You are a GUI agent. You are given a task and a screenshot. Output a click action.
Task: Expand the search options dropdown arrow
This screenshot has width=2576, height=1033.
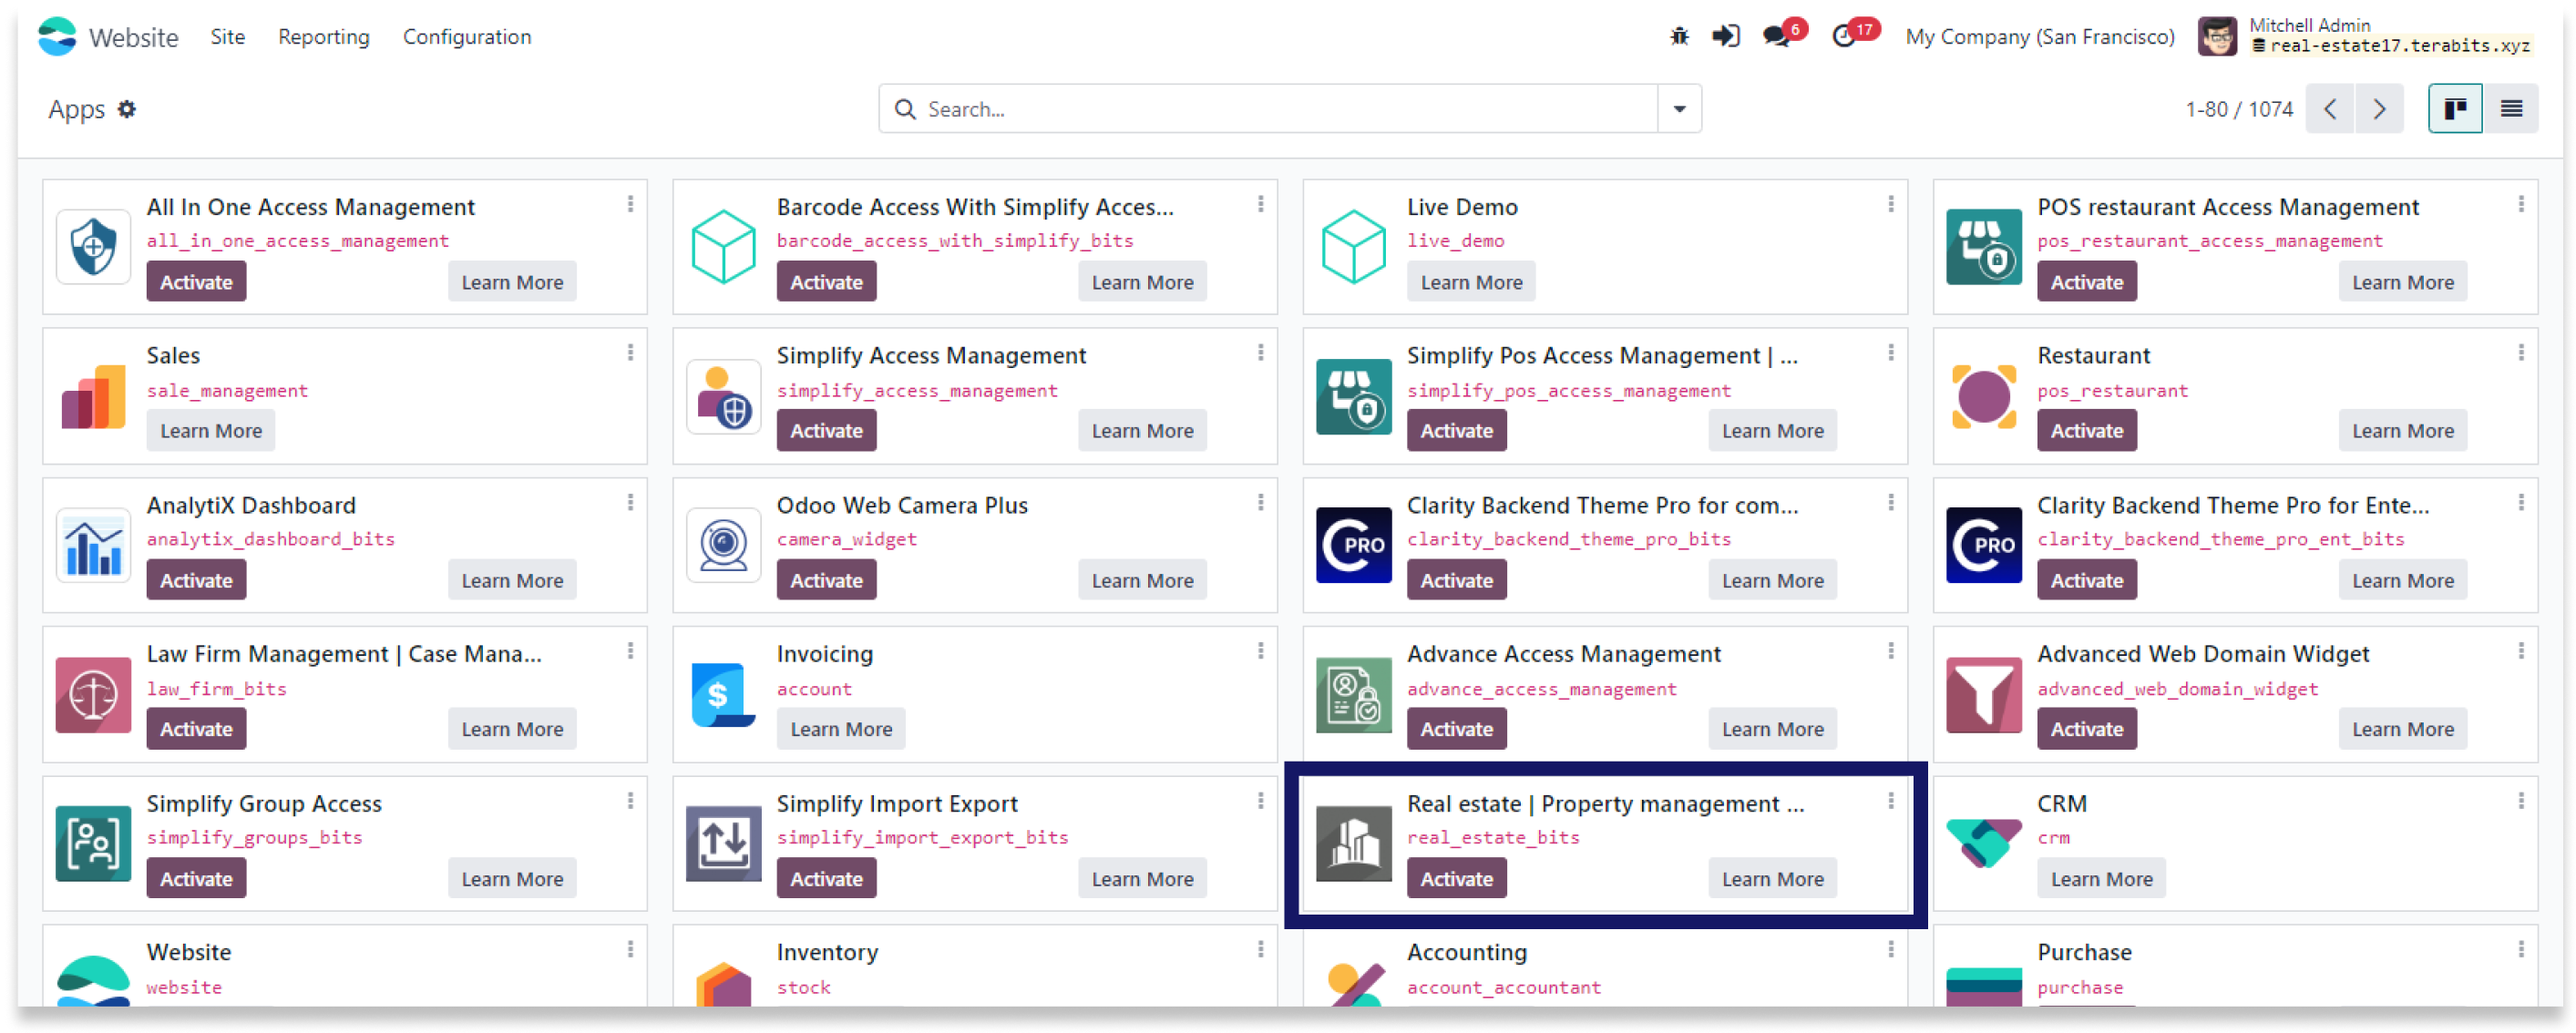1679,109
